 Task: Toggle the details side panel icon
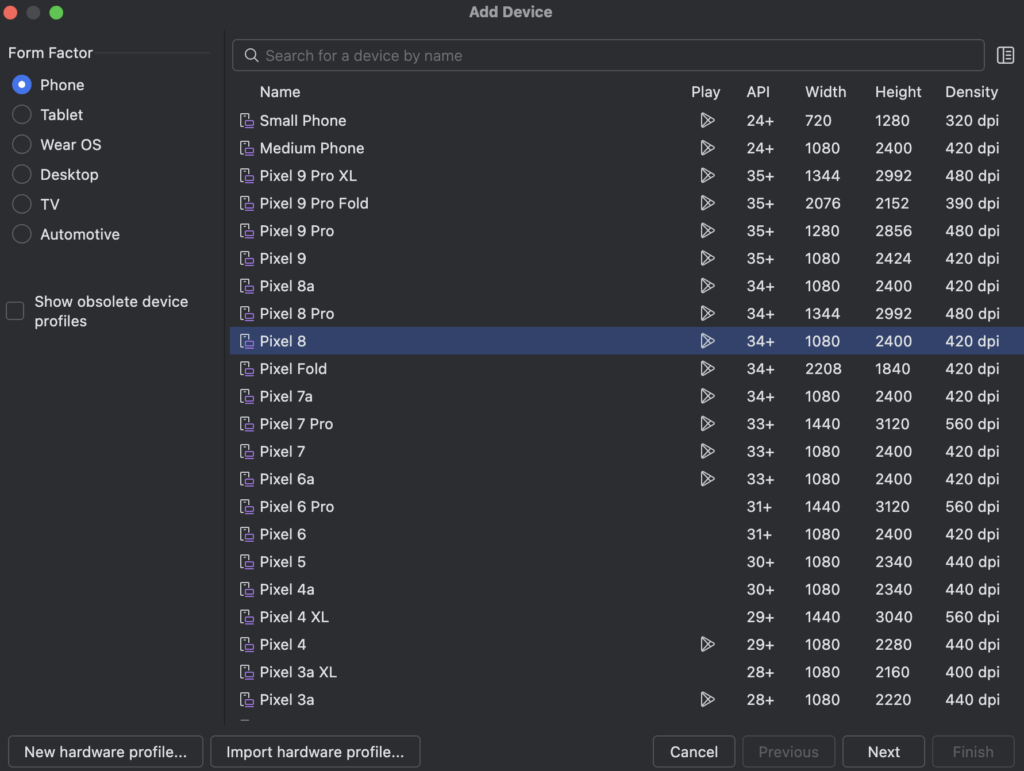tap(1005, 55)
